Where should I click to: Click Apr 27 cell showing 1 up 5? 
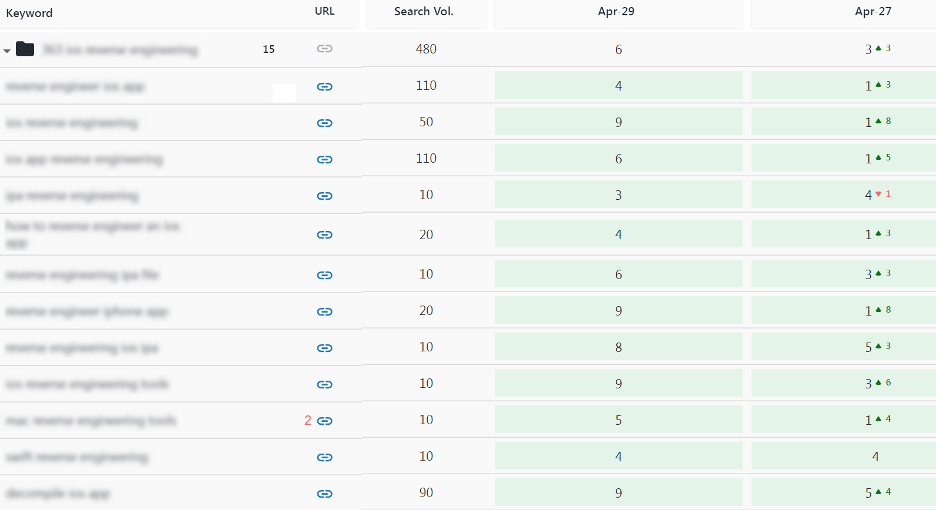[843, 158]
